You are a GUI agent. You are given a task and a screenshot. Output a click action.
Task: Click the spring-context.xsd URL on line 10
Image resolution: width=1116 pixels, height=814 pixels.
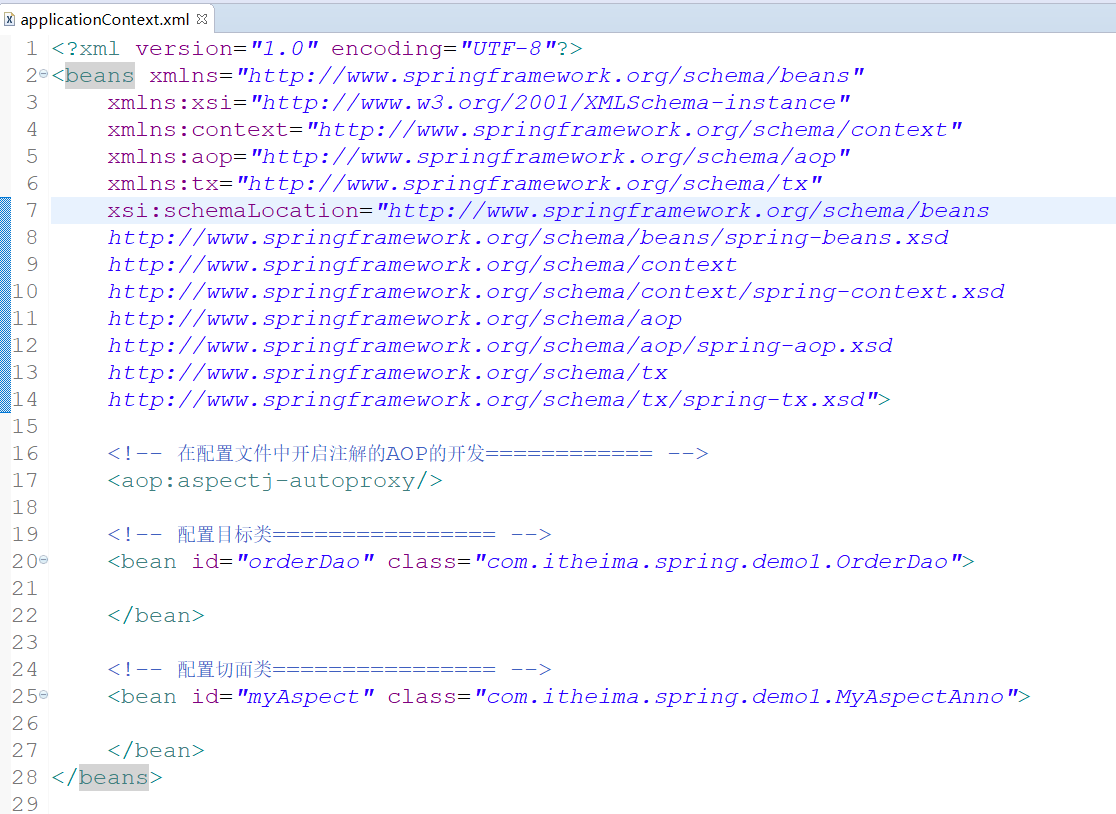pyautogui.click(x=556, y=292)
